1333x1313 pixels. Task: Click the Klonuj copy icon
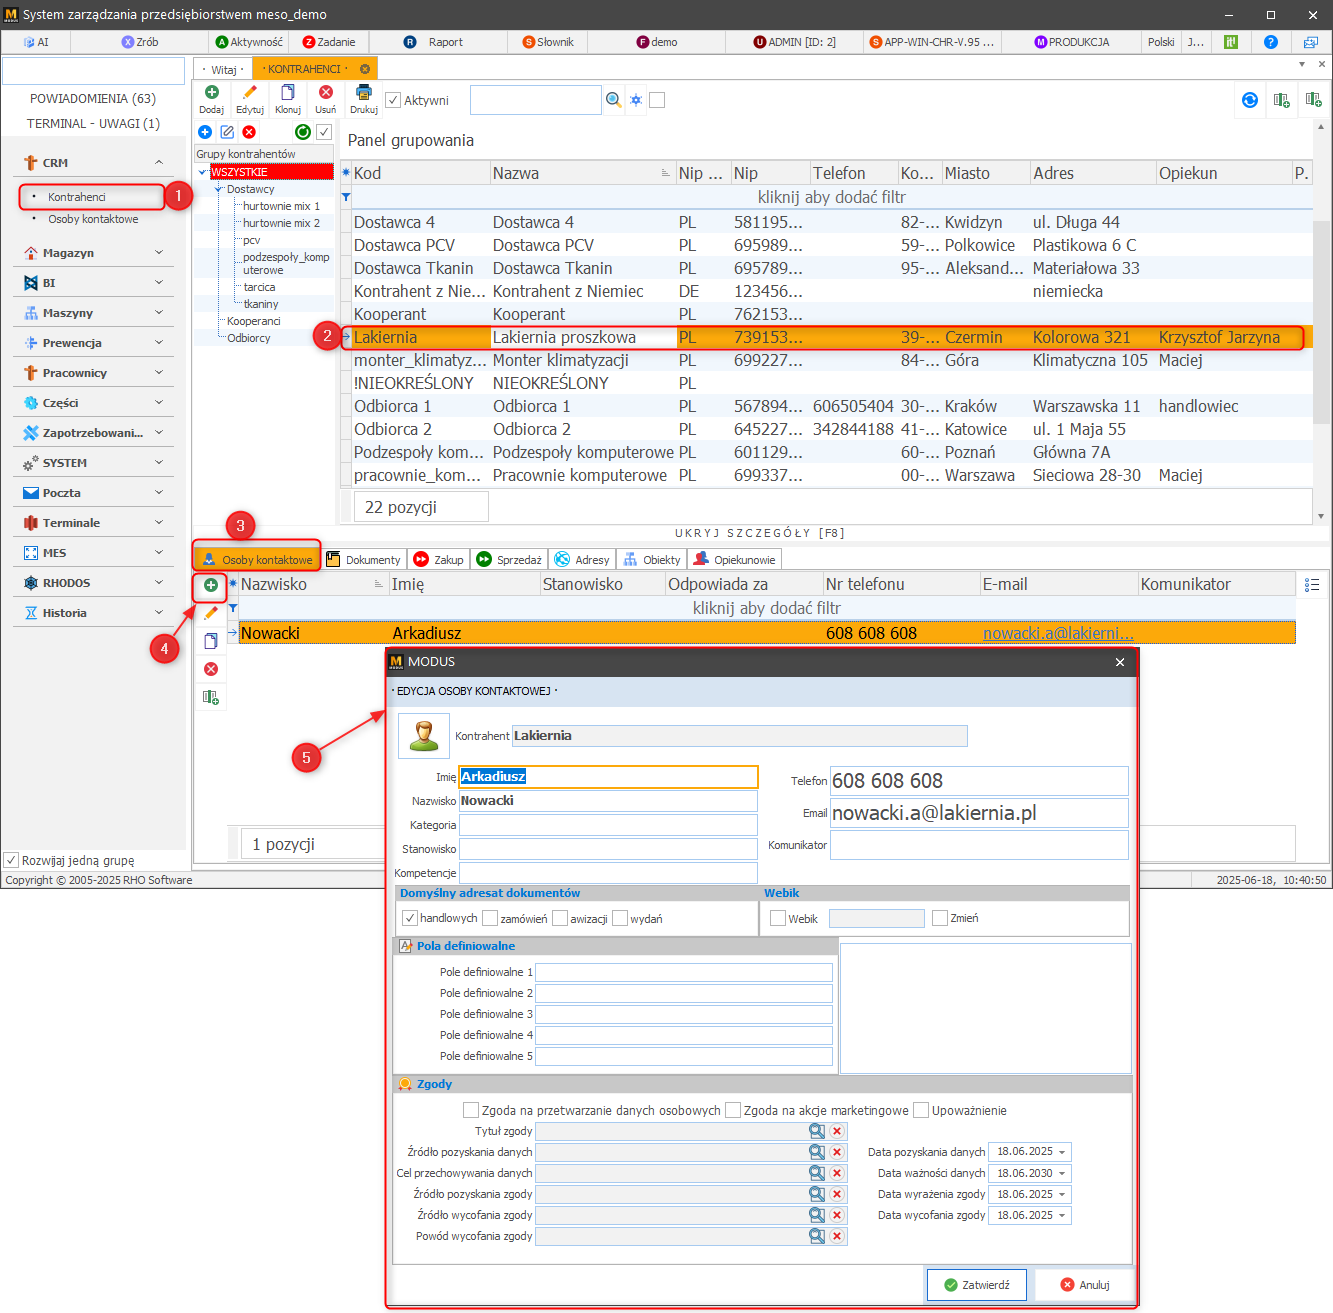288,93
